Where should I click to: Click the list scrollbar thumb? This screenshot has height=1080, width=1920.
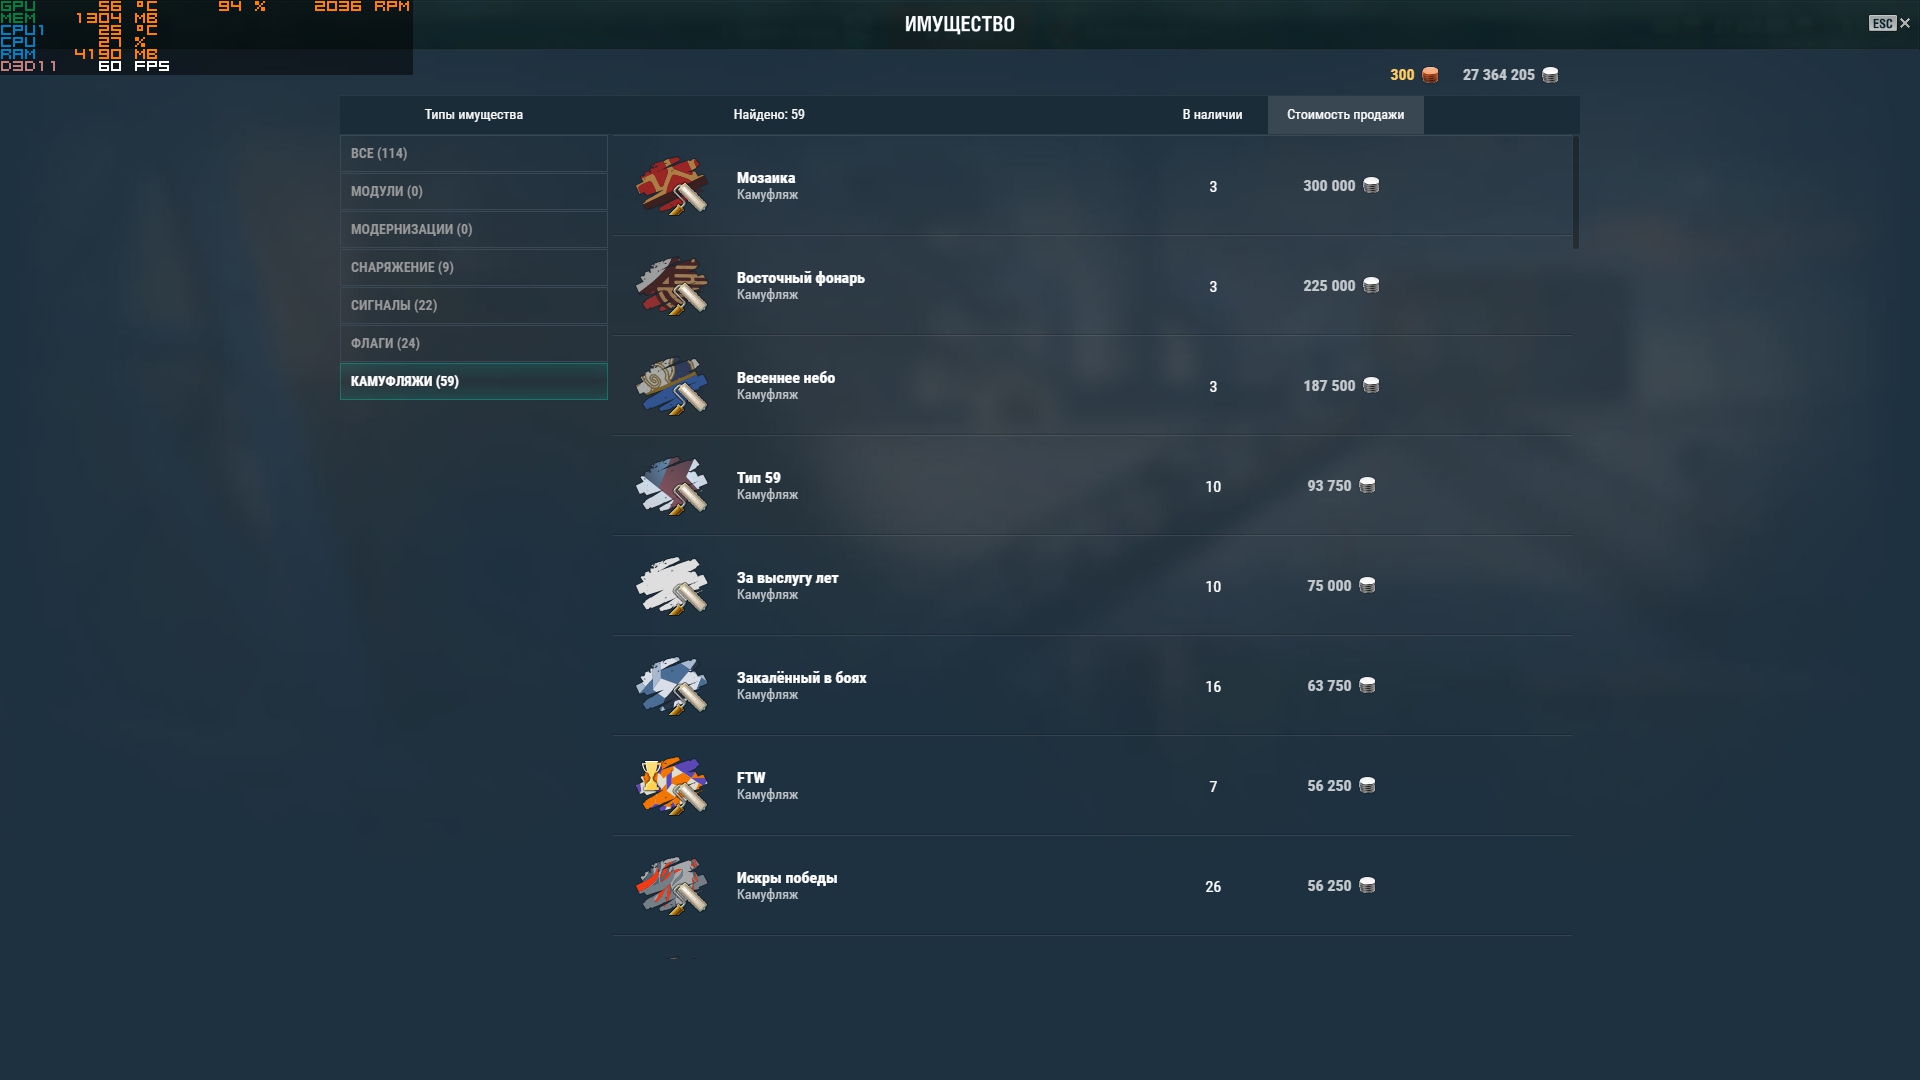1576,192
